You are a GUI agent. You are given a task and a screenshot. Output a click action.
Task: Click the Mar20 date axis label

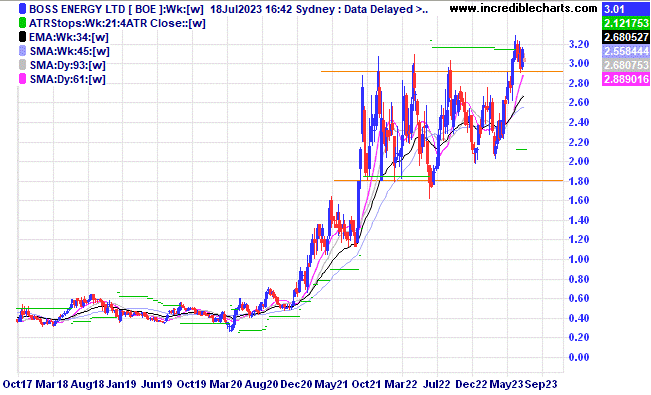[226, 384]
